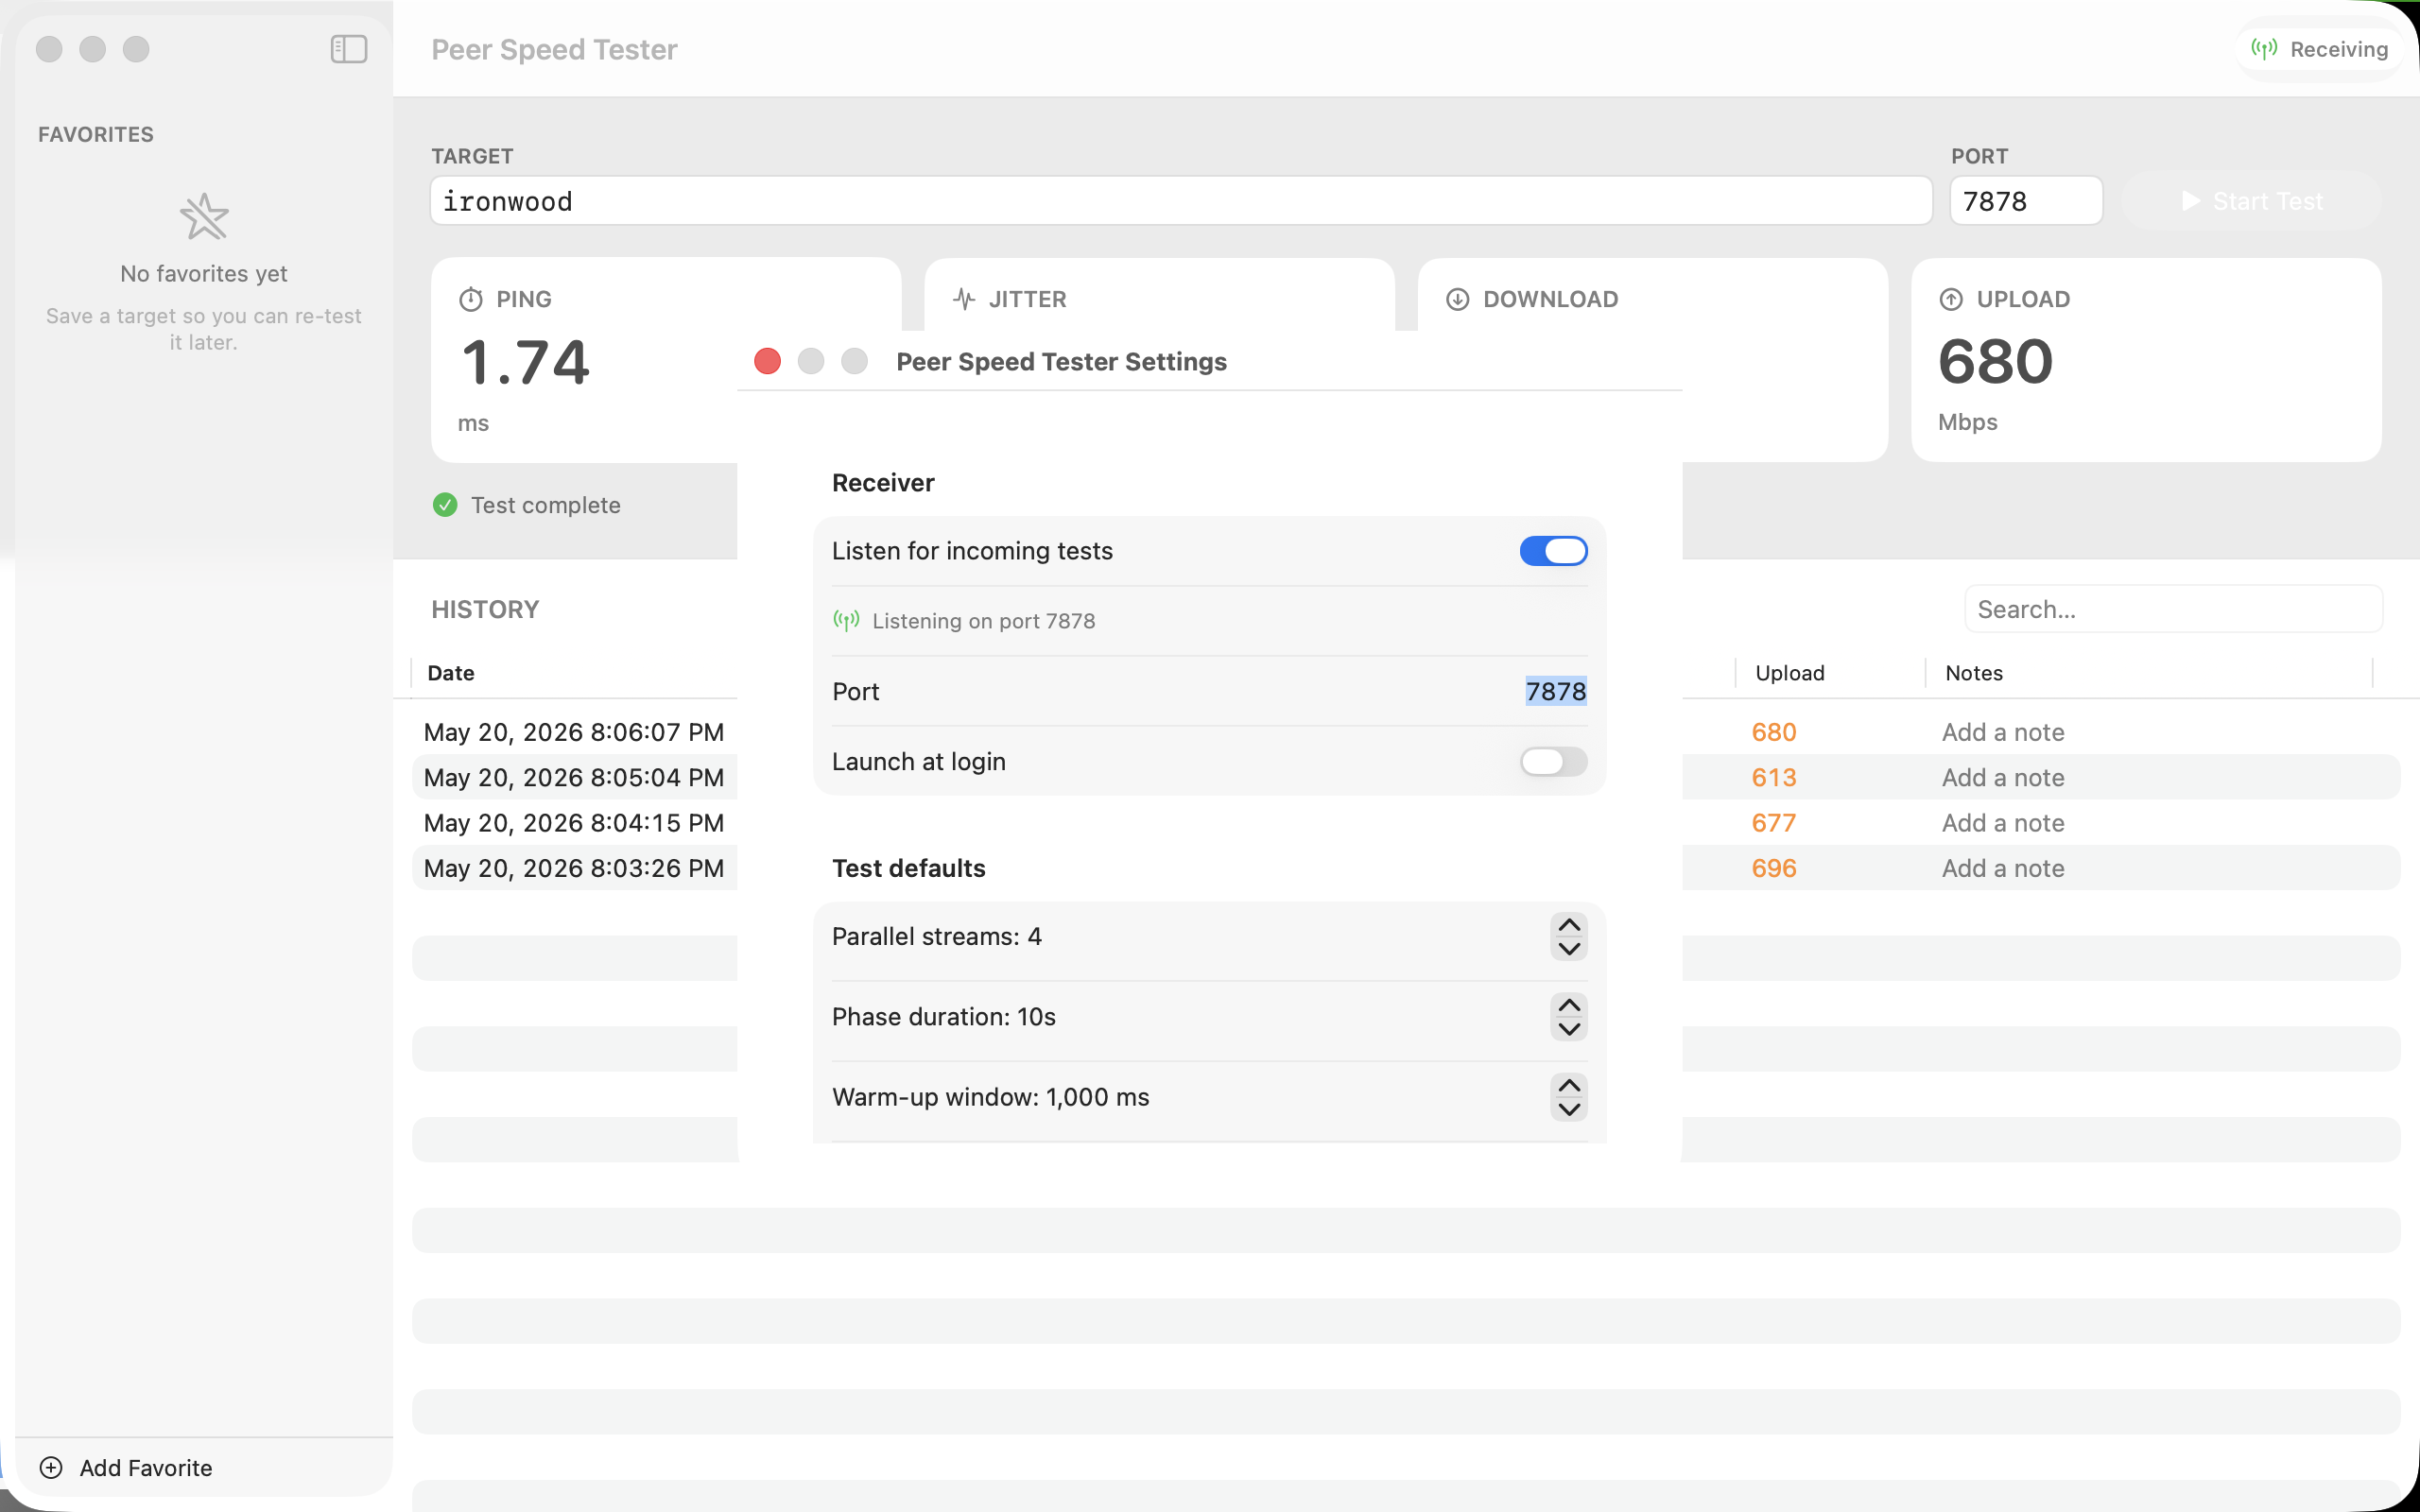Select the 8:06:07 PM history row
2420x1512 pixels.
[574, 732]
